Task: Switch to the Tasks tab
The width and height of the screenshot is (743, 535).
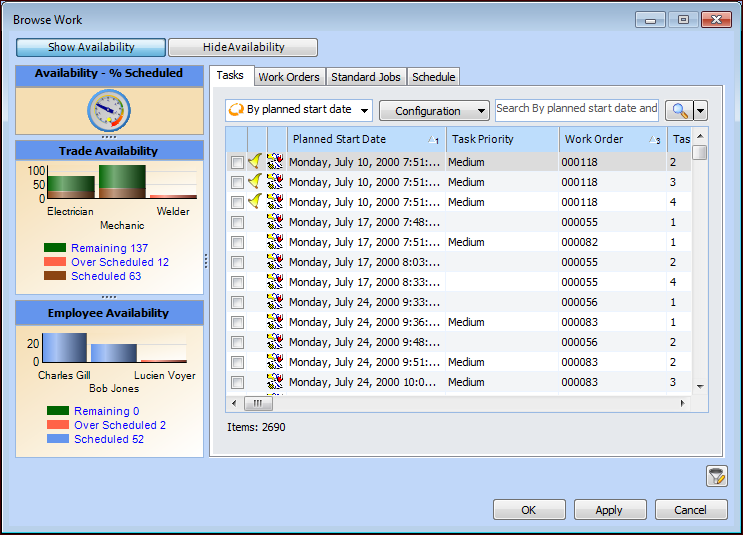Action: pos(231,75)
